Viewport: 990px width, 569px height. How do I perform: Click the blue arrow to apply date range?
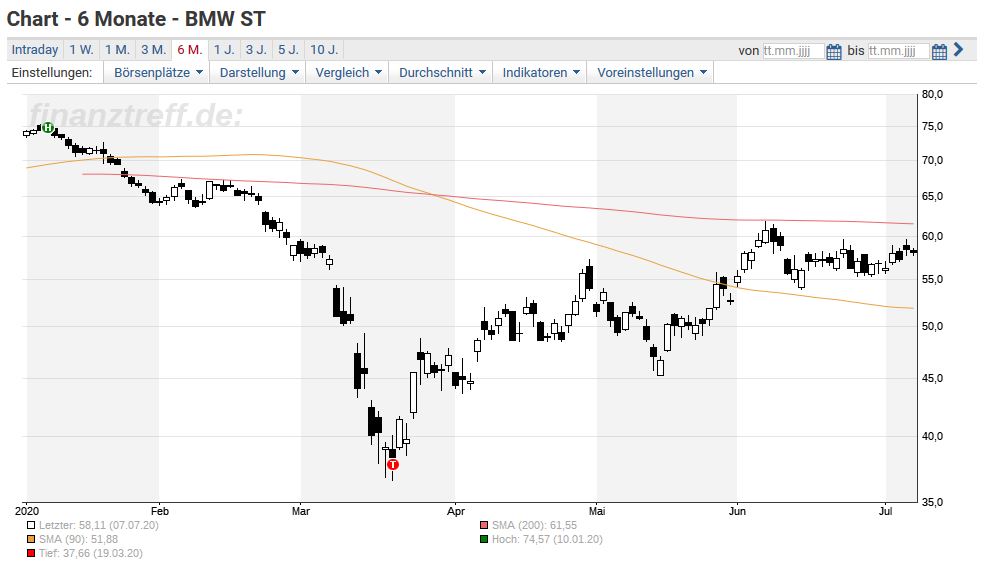click(x=958, y=49)
